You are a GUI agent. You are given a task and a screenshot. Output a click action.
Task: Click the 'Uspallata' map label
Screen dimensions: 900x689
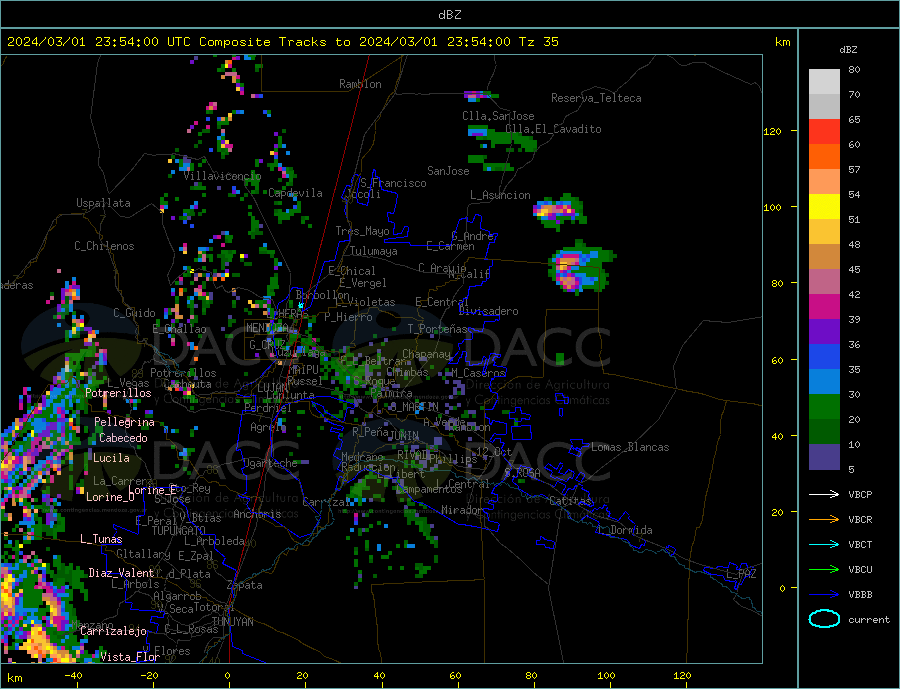(103, 203)
